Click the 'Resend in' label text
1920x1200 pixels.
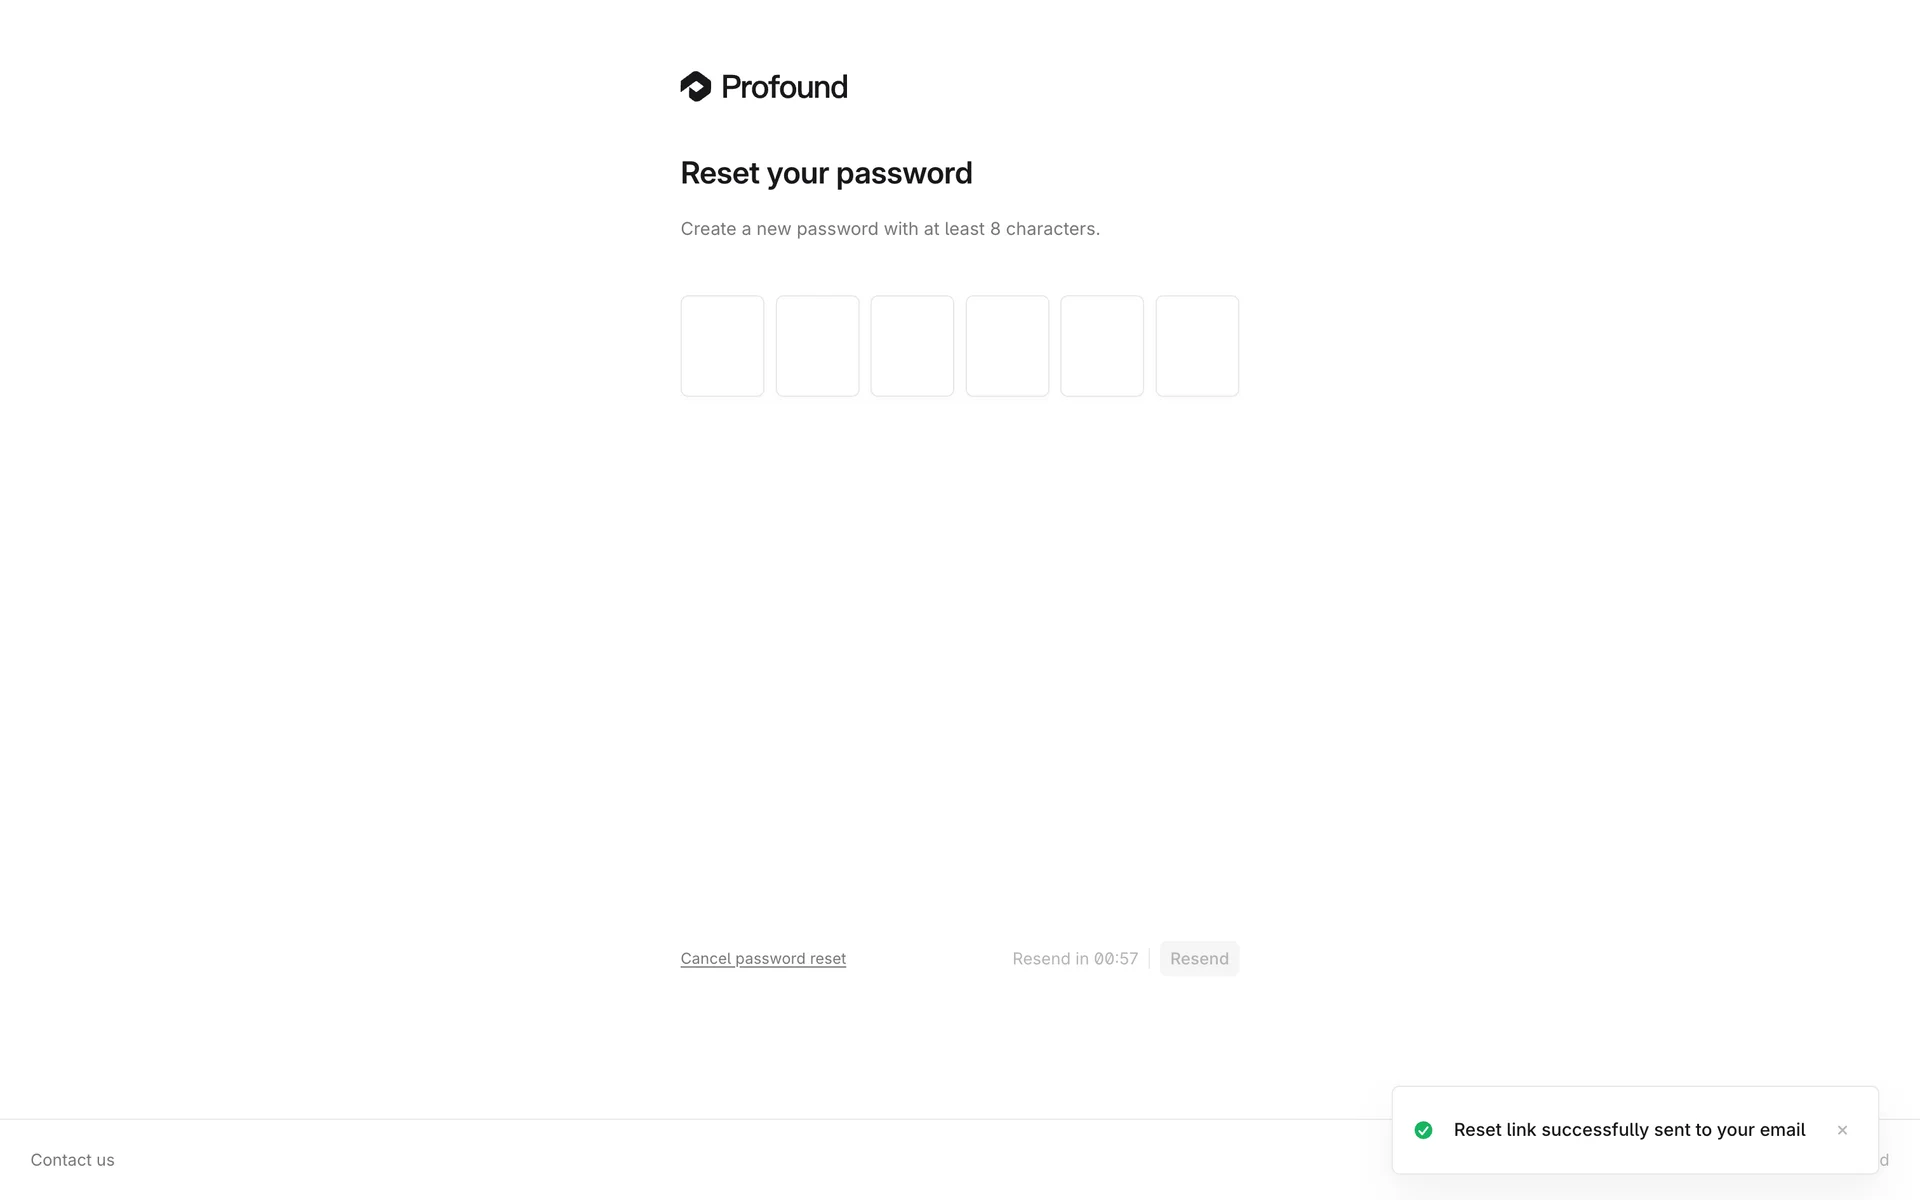point(1050,958)
